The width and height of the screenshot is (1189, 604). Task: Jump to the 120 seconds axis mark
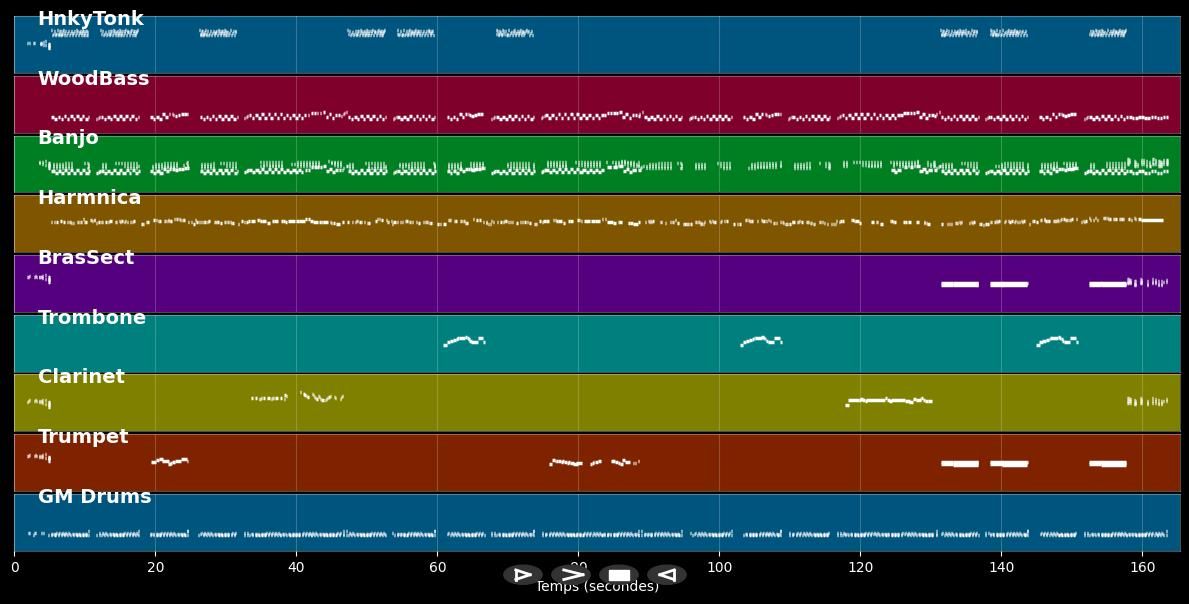tap(860, 567)
